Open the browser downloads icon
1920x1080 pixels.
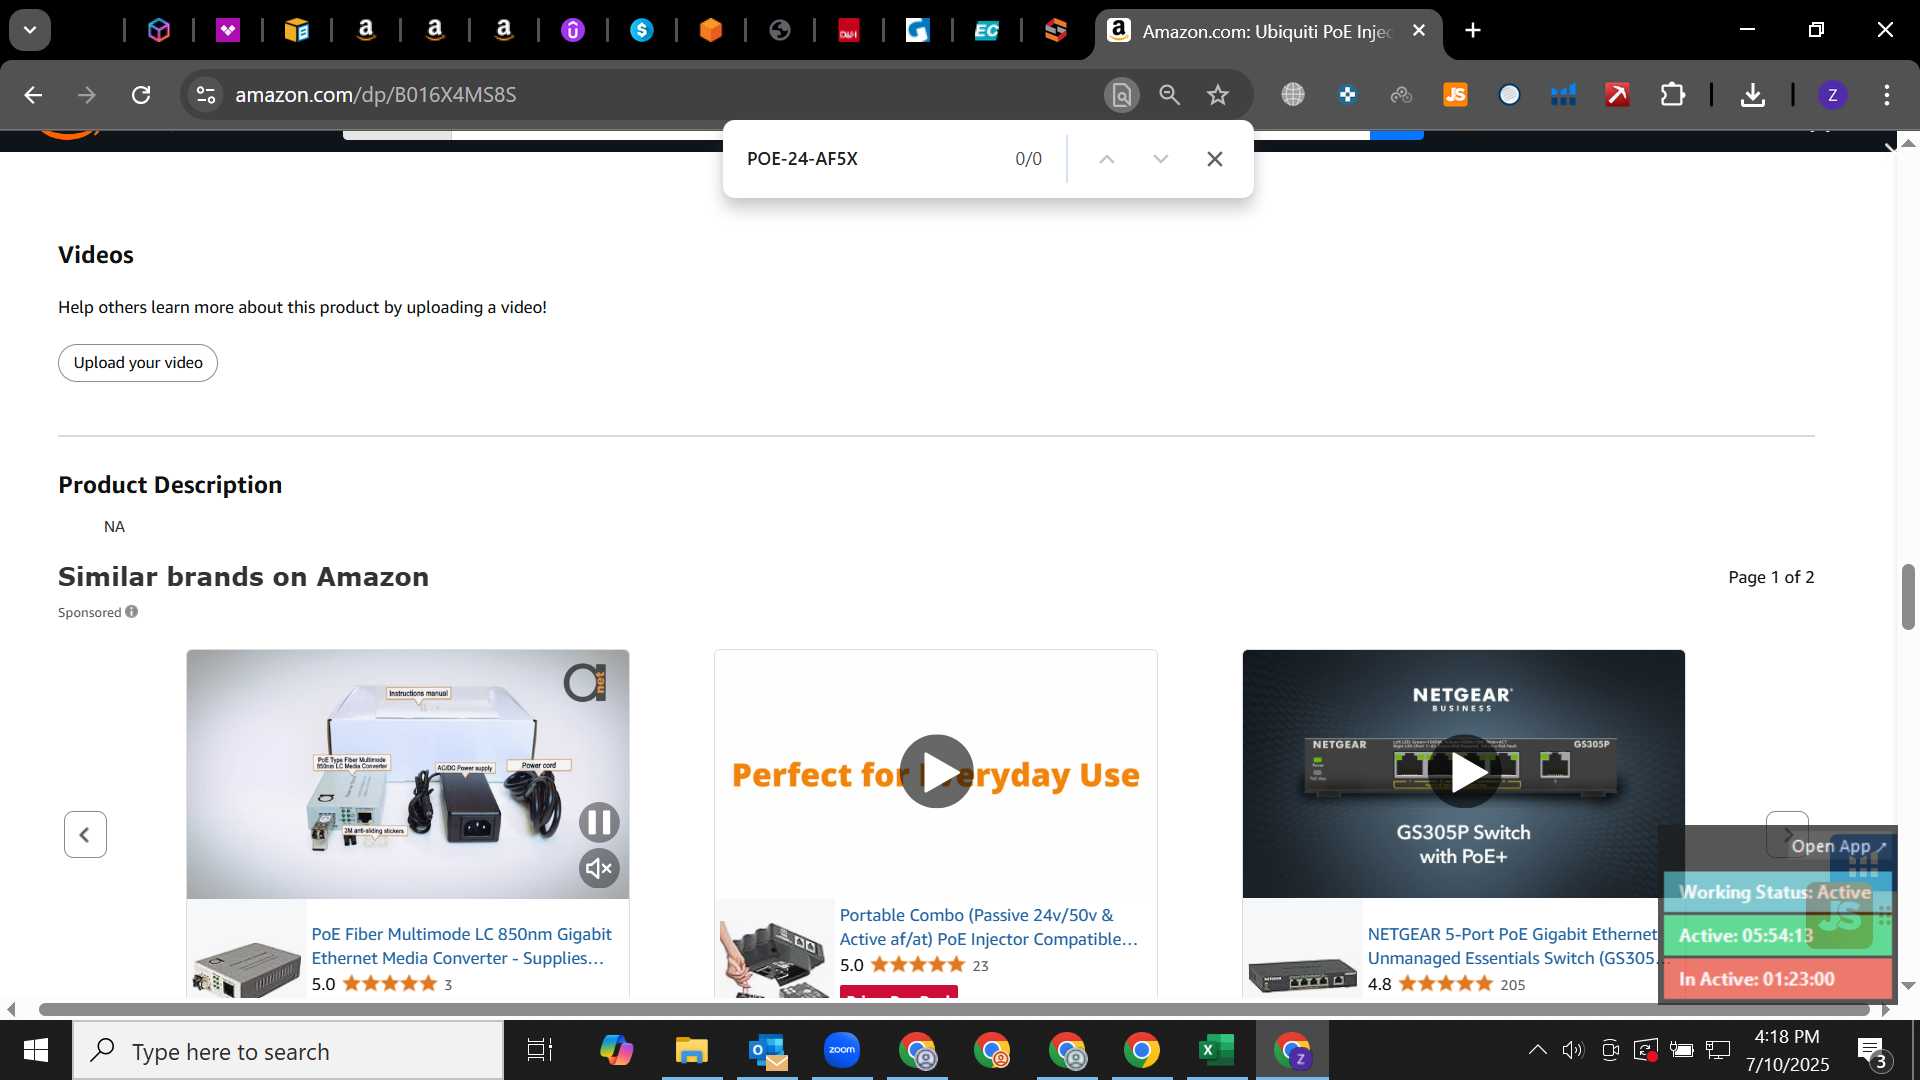(1752, 95)
